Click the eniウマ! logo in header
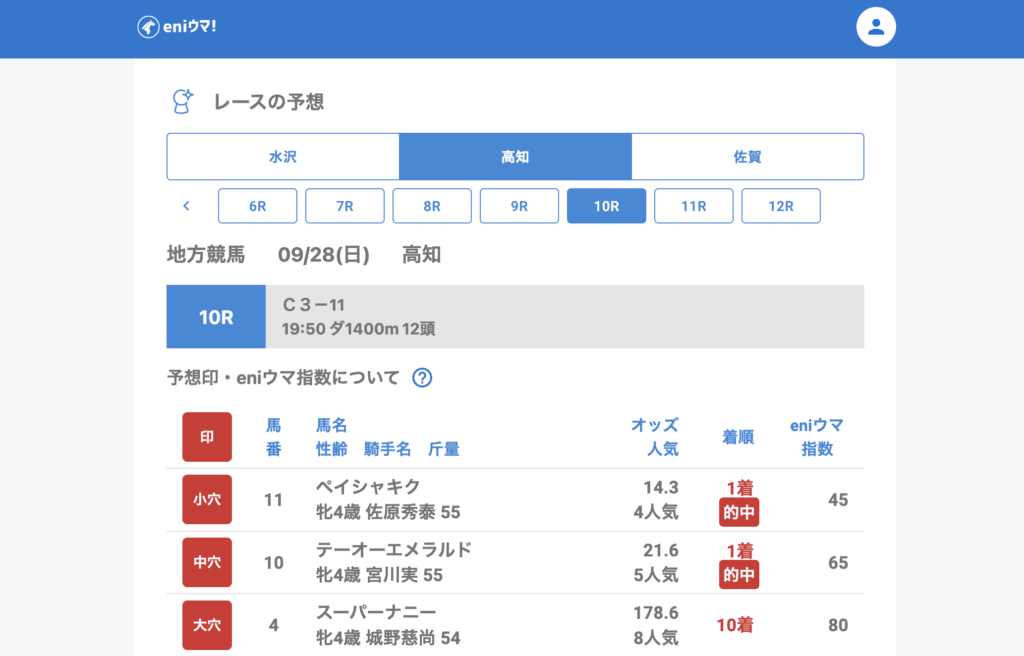Screen dimensions: 1024x656 tap(177, 27)
